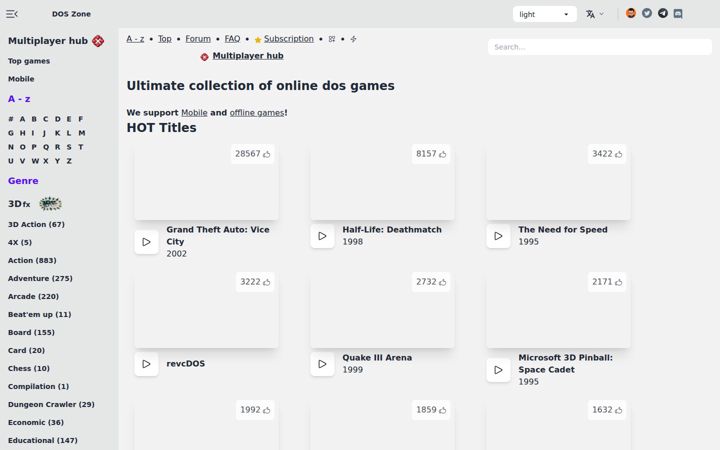Open revcDOS game thumbnail
The height and width of the screenshot is (450, 720).
(x=206, y=310)
